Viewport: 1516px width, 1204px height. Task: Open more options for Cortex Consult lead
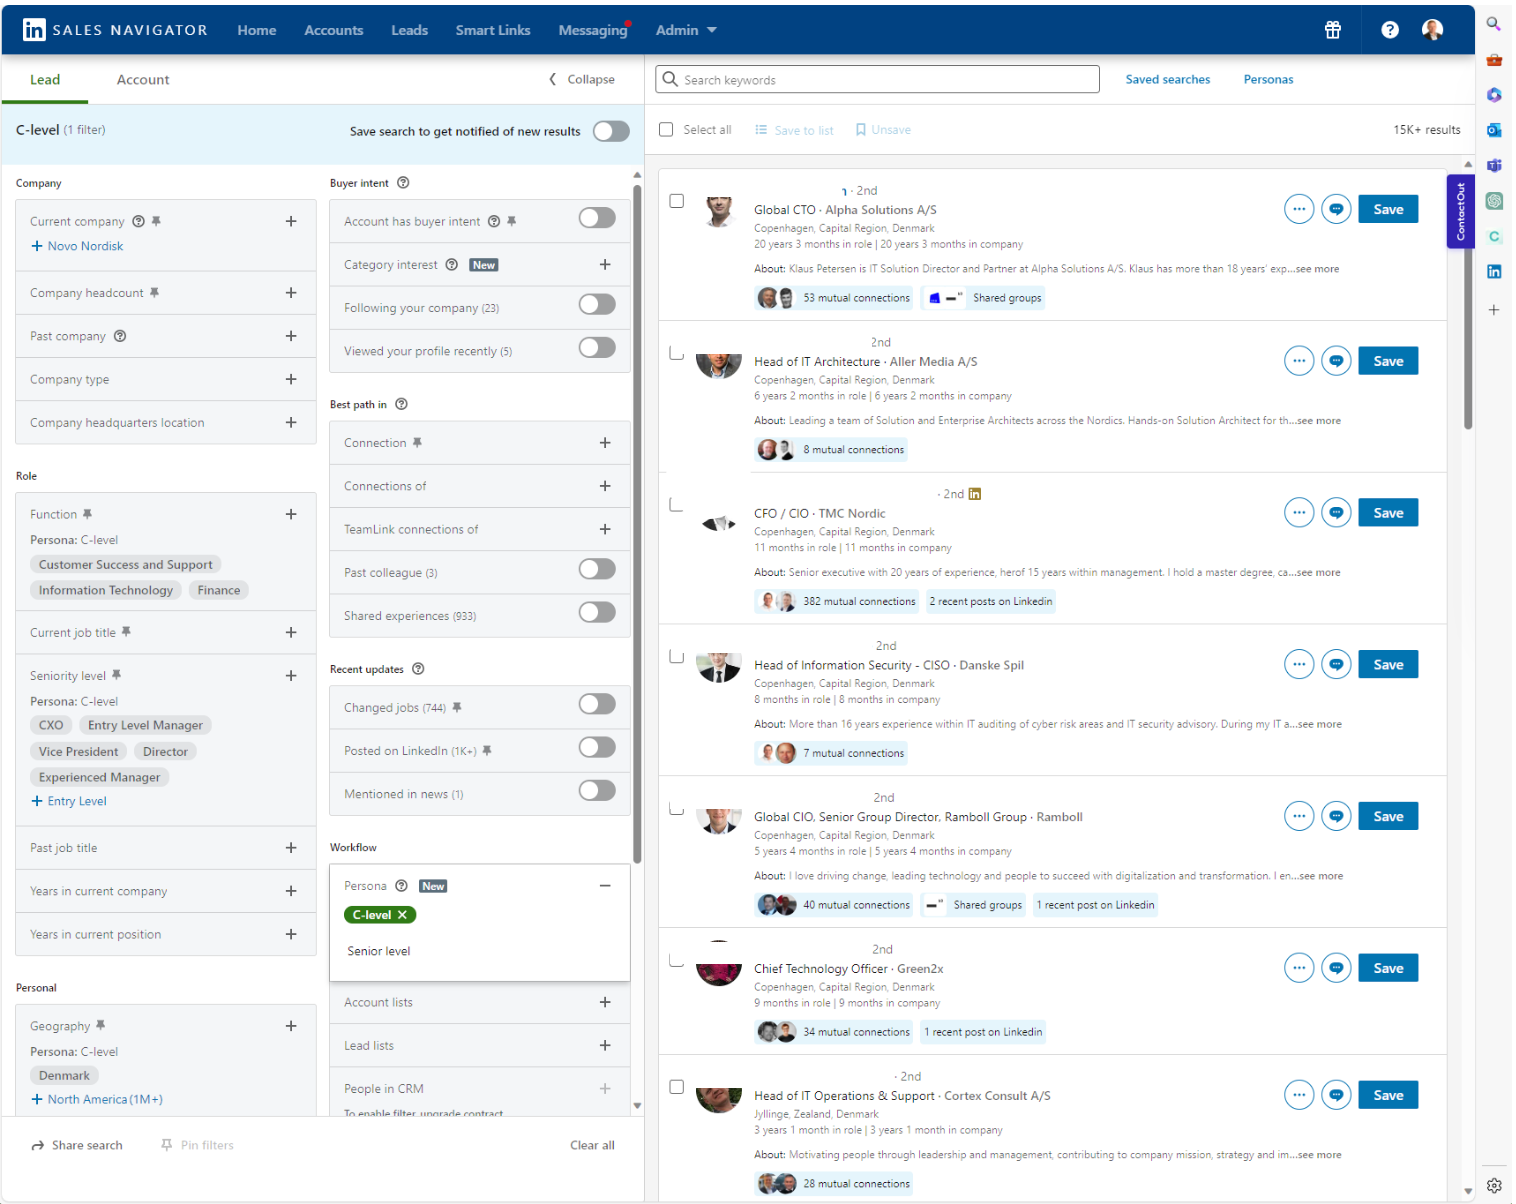coord(1299,1095)
